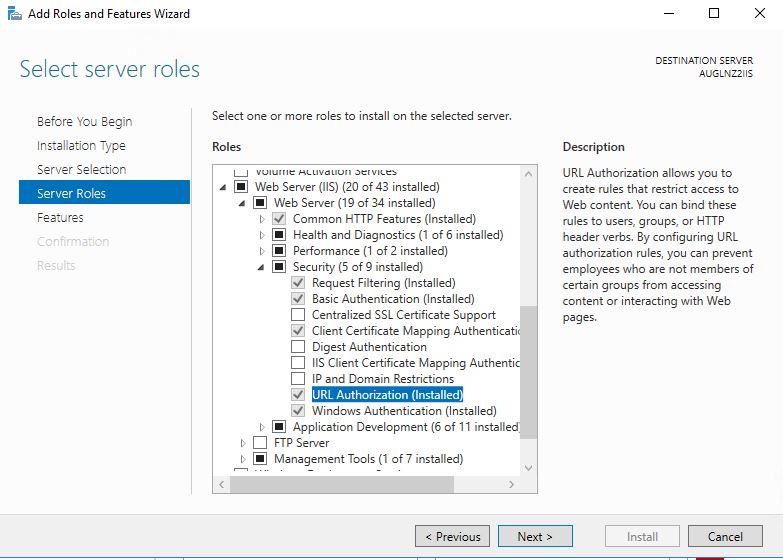This screenshot has width=783, height=560.
Task: Click the roles list vertical scrollbar
Action: tap(529, 372)
